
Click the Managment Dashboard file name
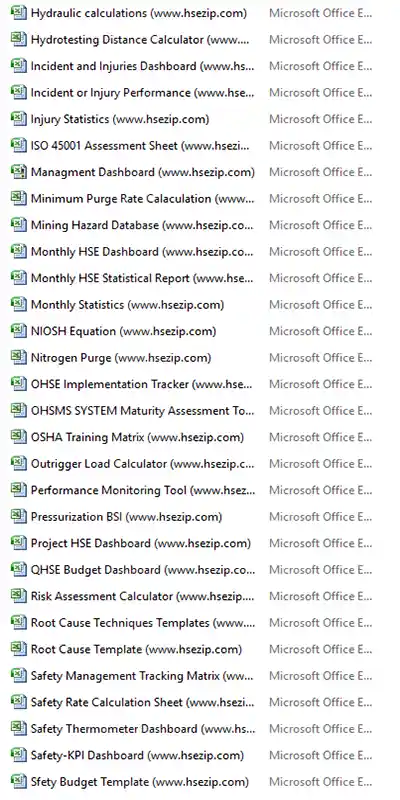point(143,172)
